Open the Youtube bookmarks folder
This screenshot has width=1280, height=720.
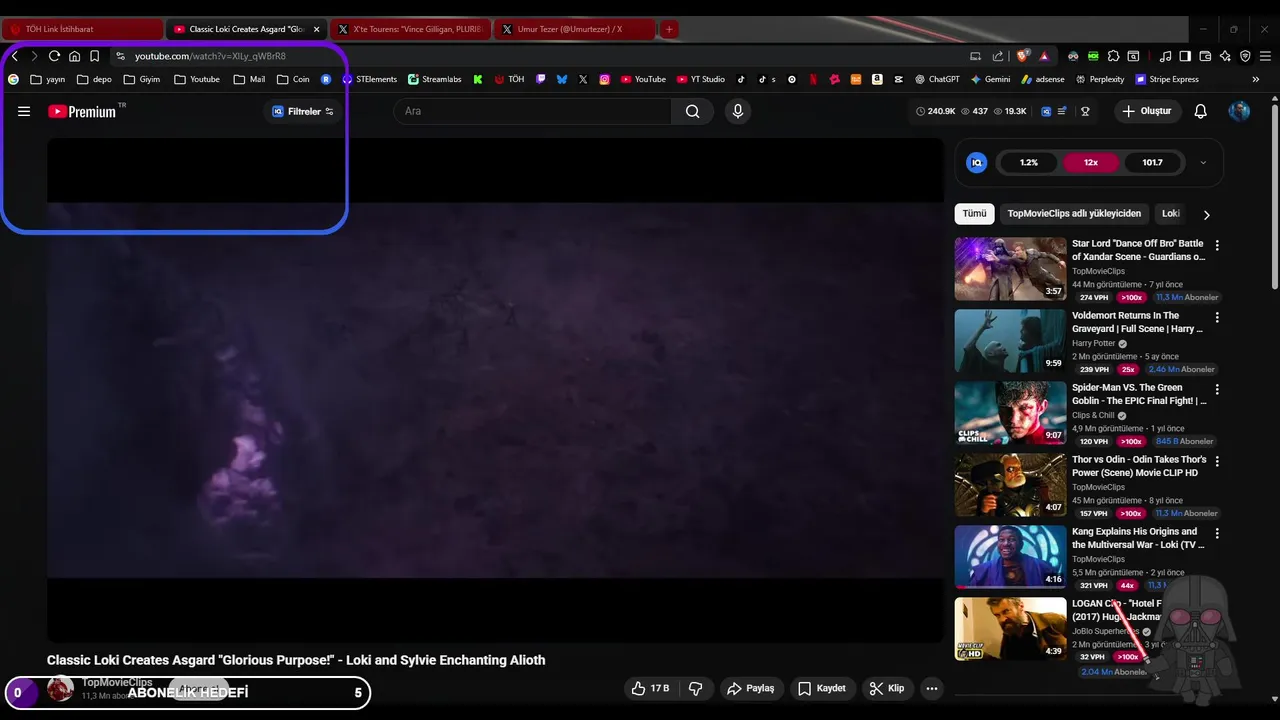pyautogui.click(x=197, y=79)
